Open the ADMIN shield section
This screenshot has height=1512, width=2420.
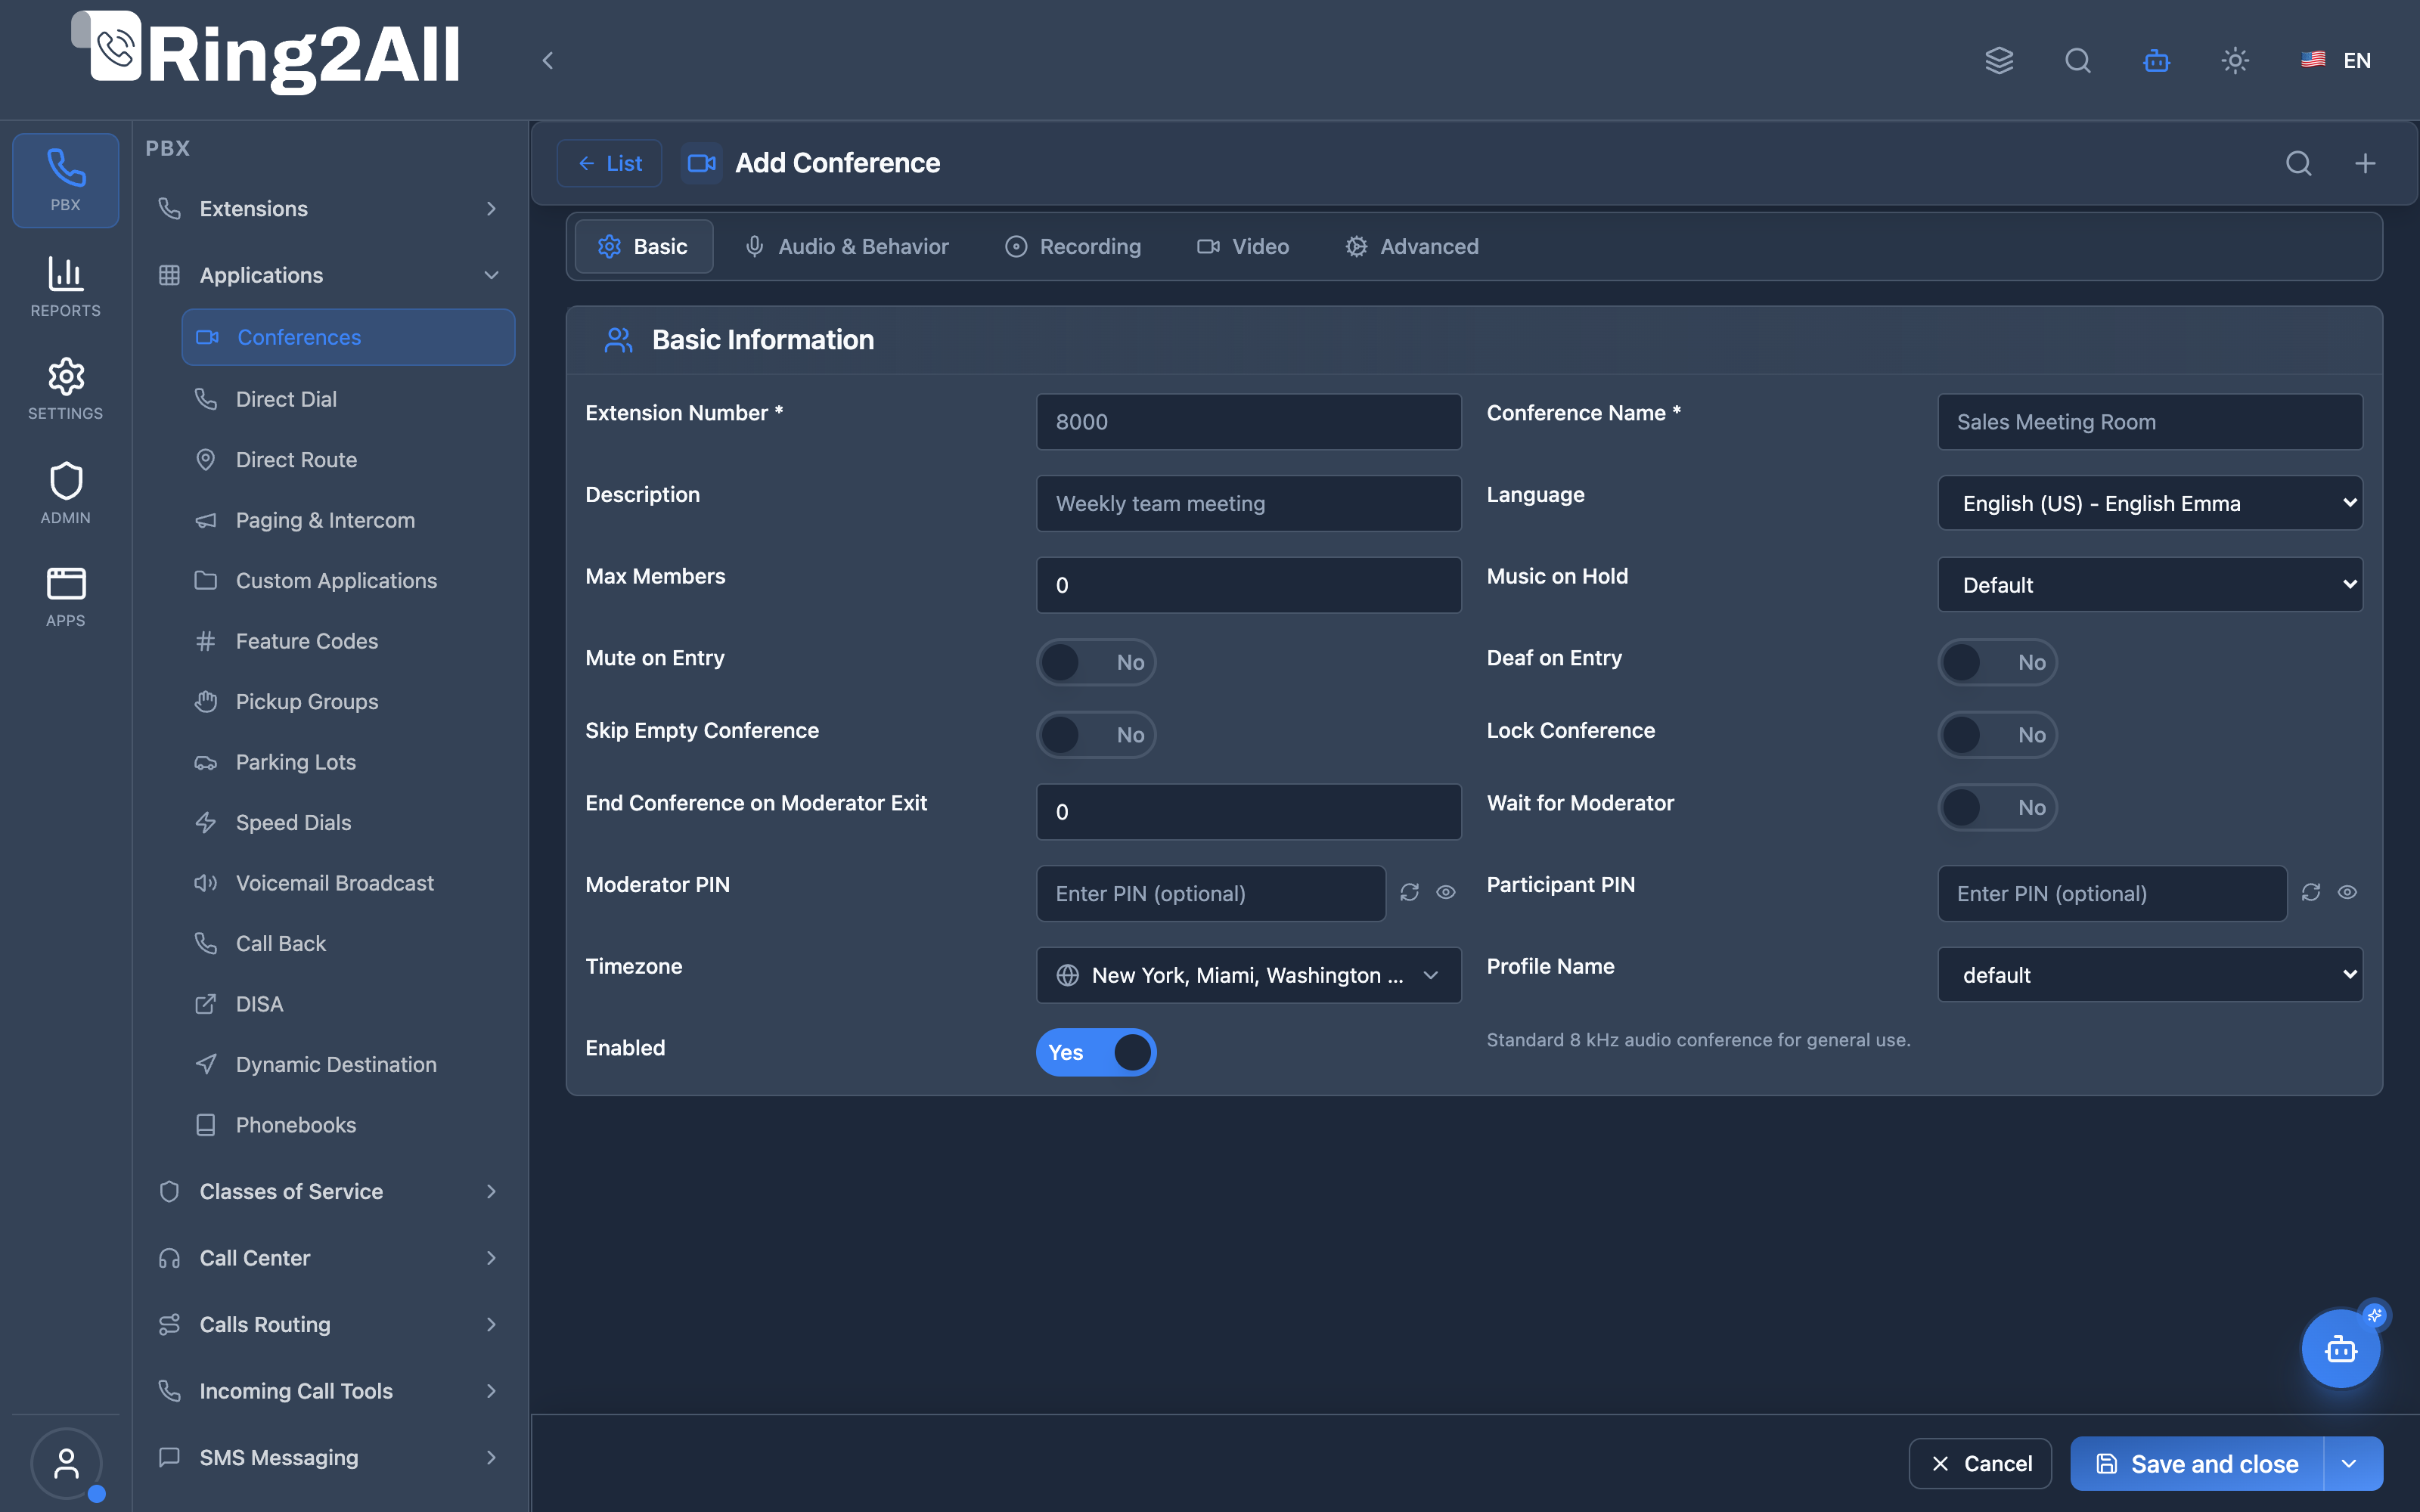(65, 493)
